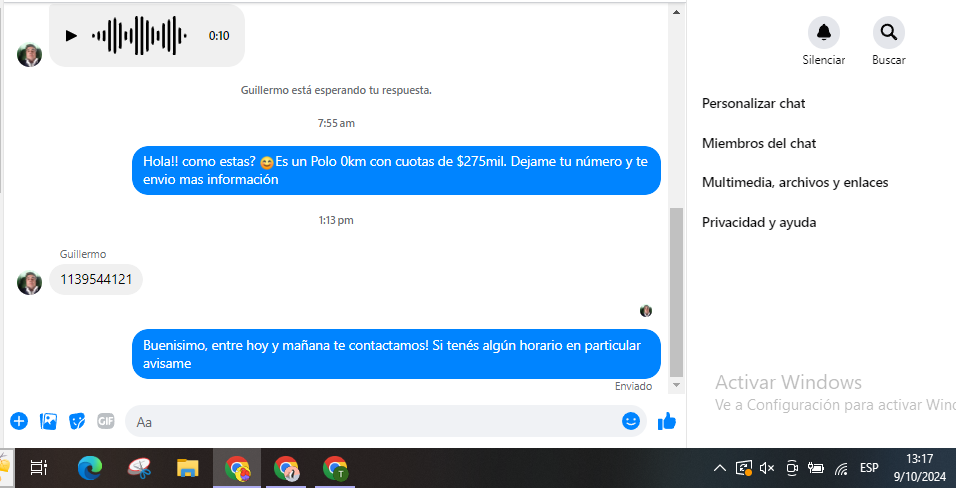Image resolution: width=956 pixels, height=488 pixels.
Task: Toggle the muted volume icon in tray
Action: pyautogui.click(x=767, y=468)
